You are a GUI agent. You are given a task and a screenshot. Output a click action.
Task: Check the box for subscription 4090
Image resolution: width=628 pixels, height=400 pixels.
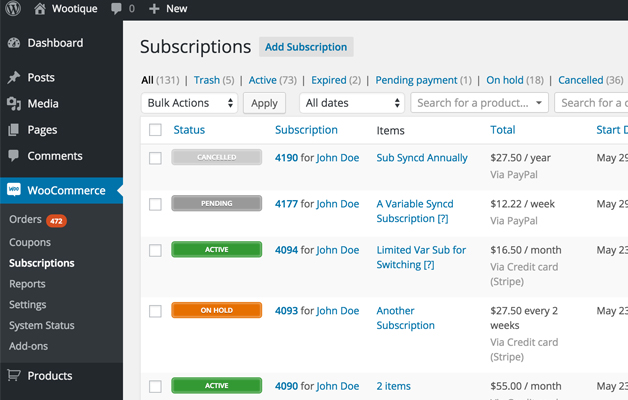tap(155, 386)
